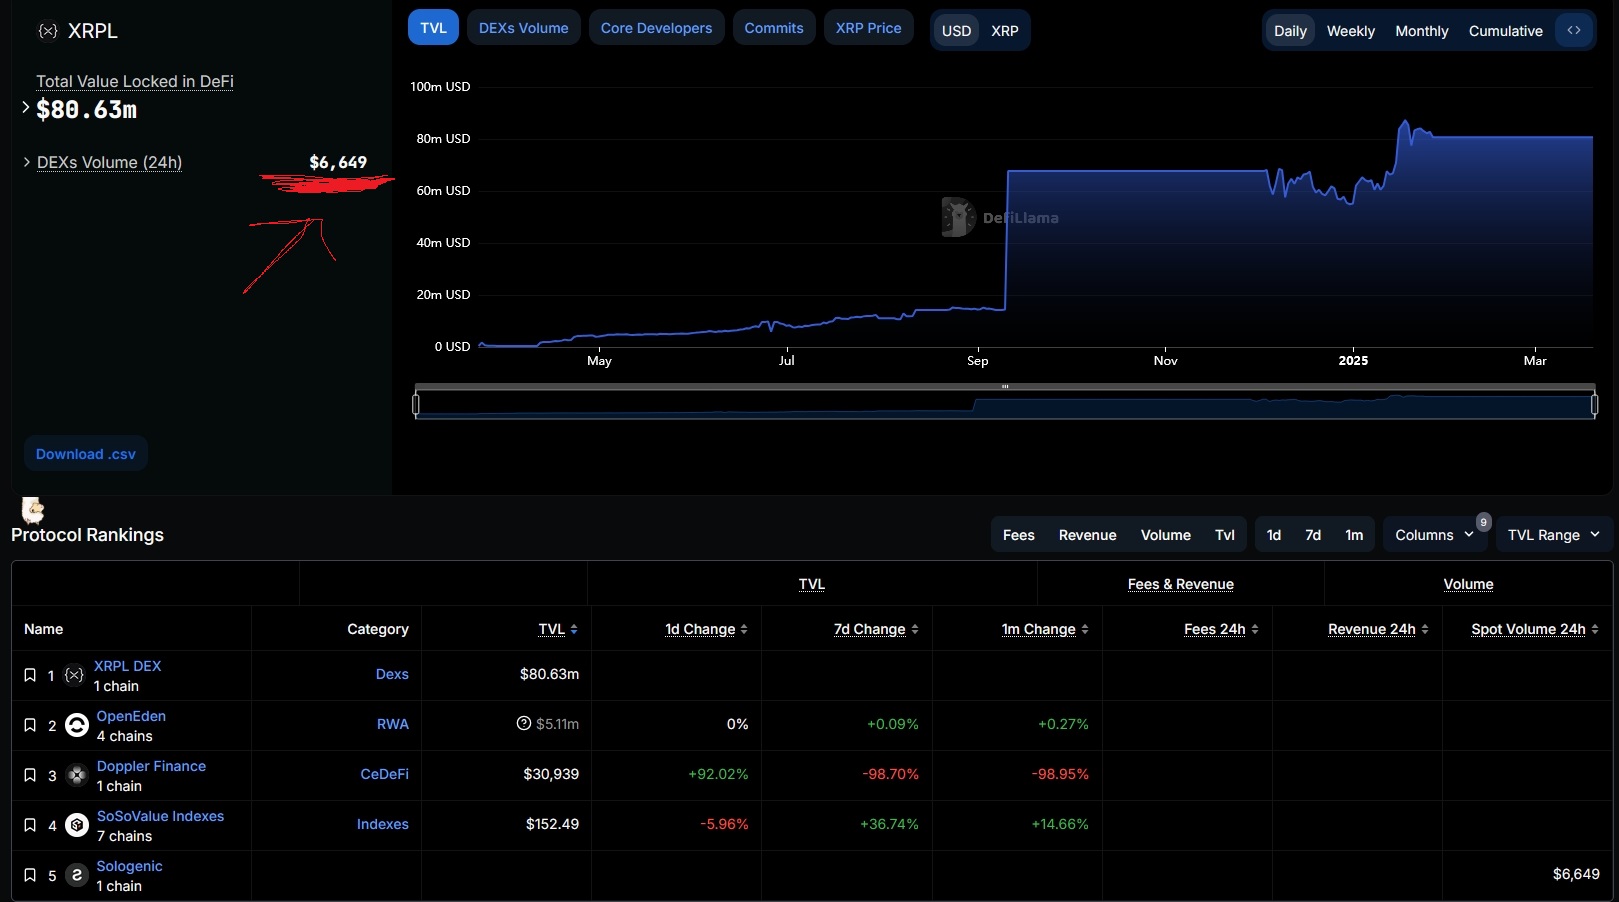Open SoSoValue Indexes protocol page

160,816
